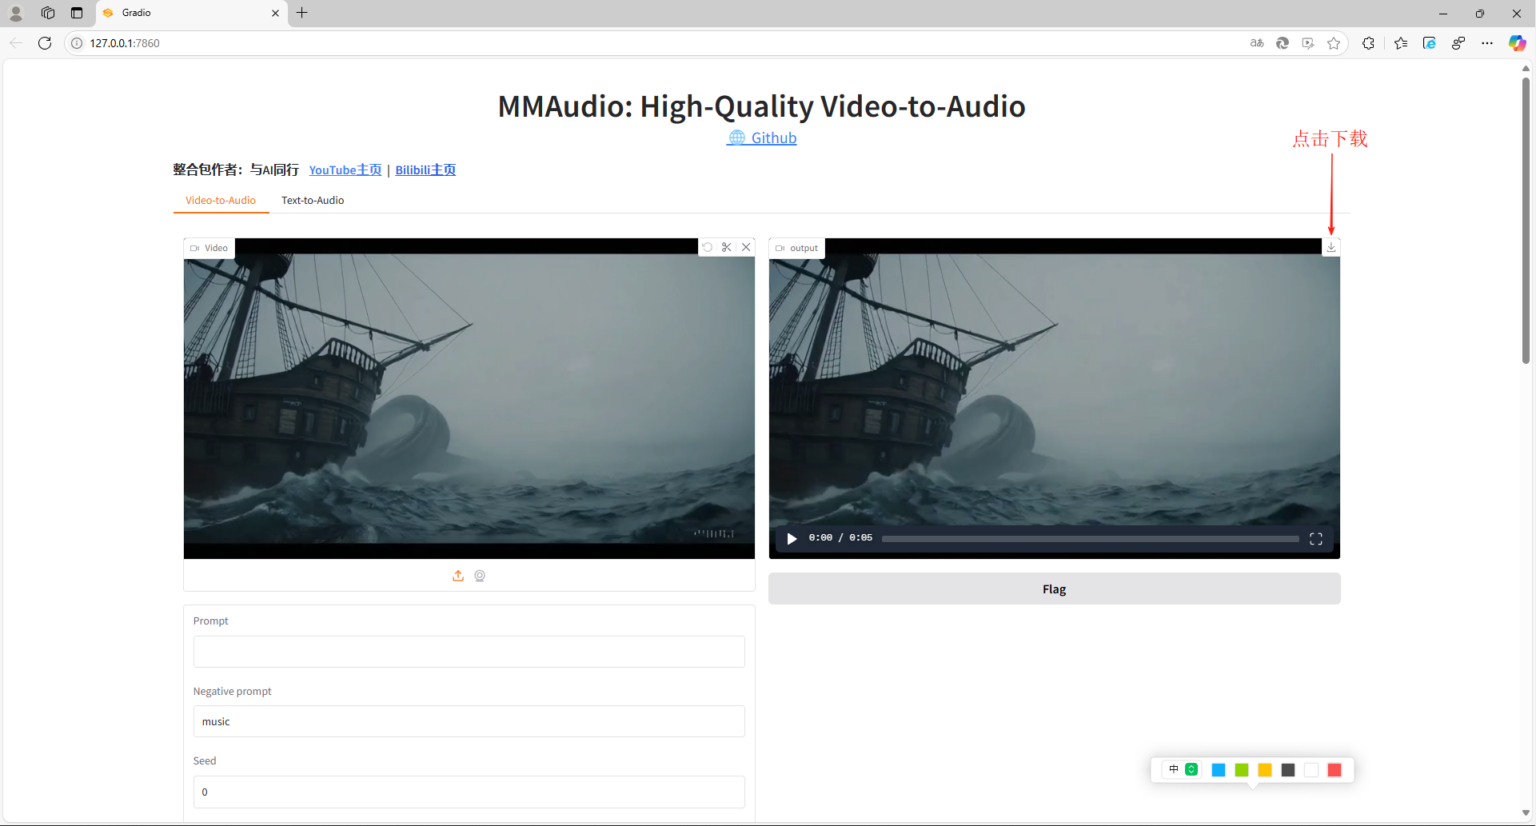Open the browser's Settings and more menu
This screenshot has width=1536, height=826.
pyautogui.click(x=1487, y=43)
